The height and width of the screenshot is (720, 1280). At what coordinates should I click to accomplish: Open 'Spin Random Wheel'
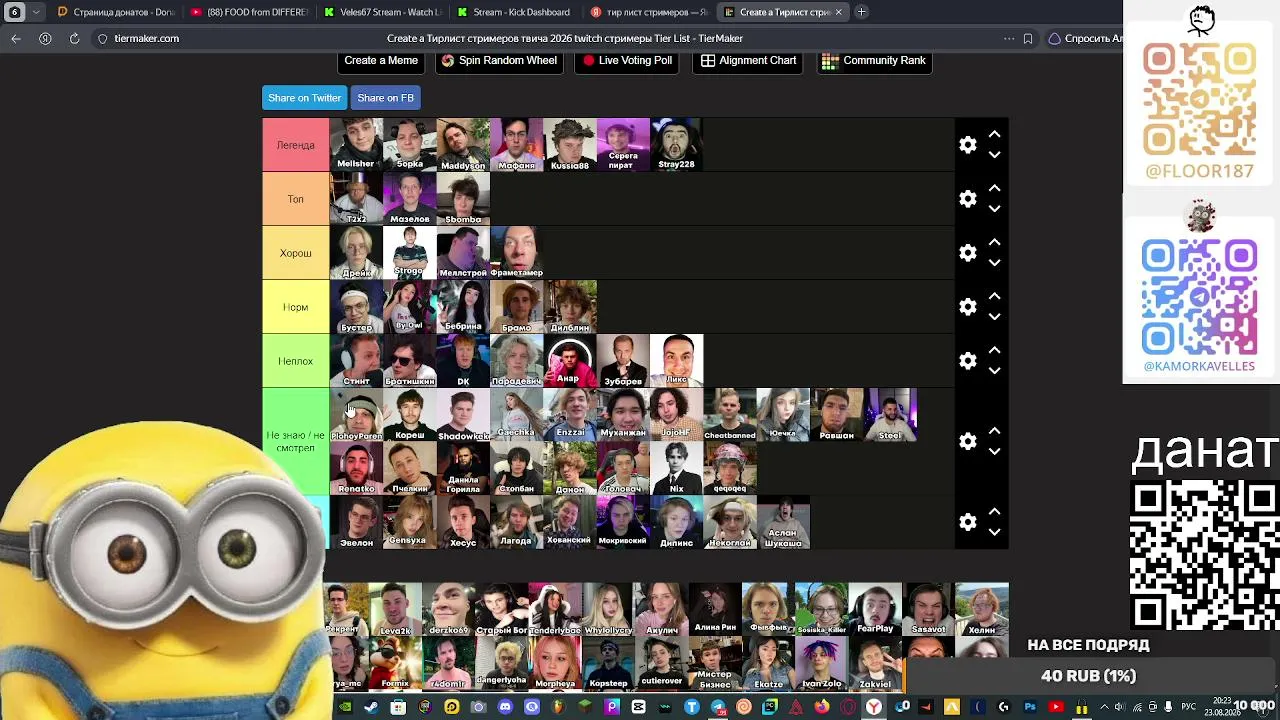point(499,61)
